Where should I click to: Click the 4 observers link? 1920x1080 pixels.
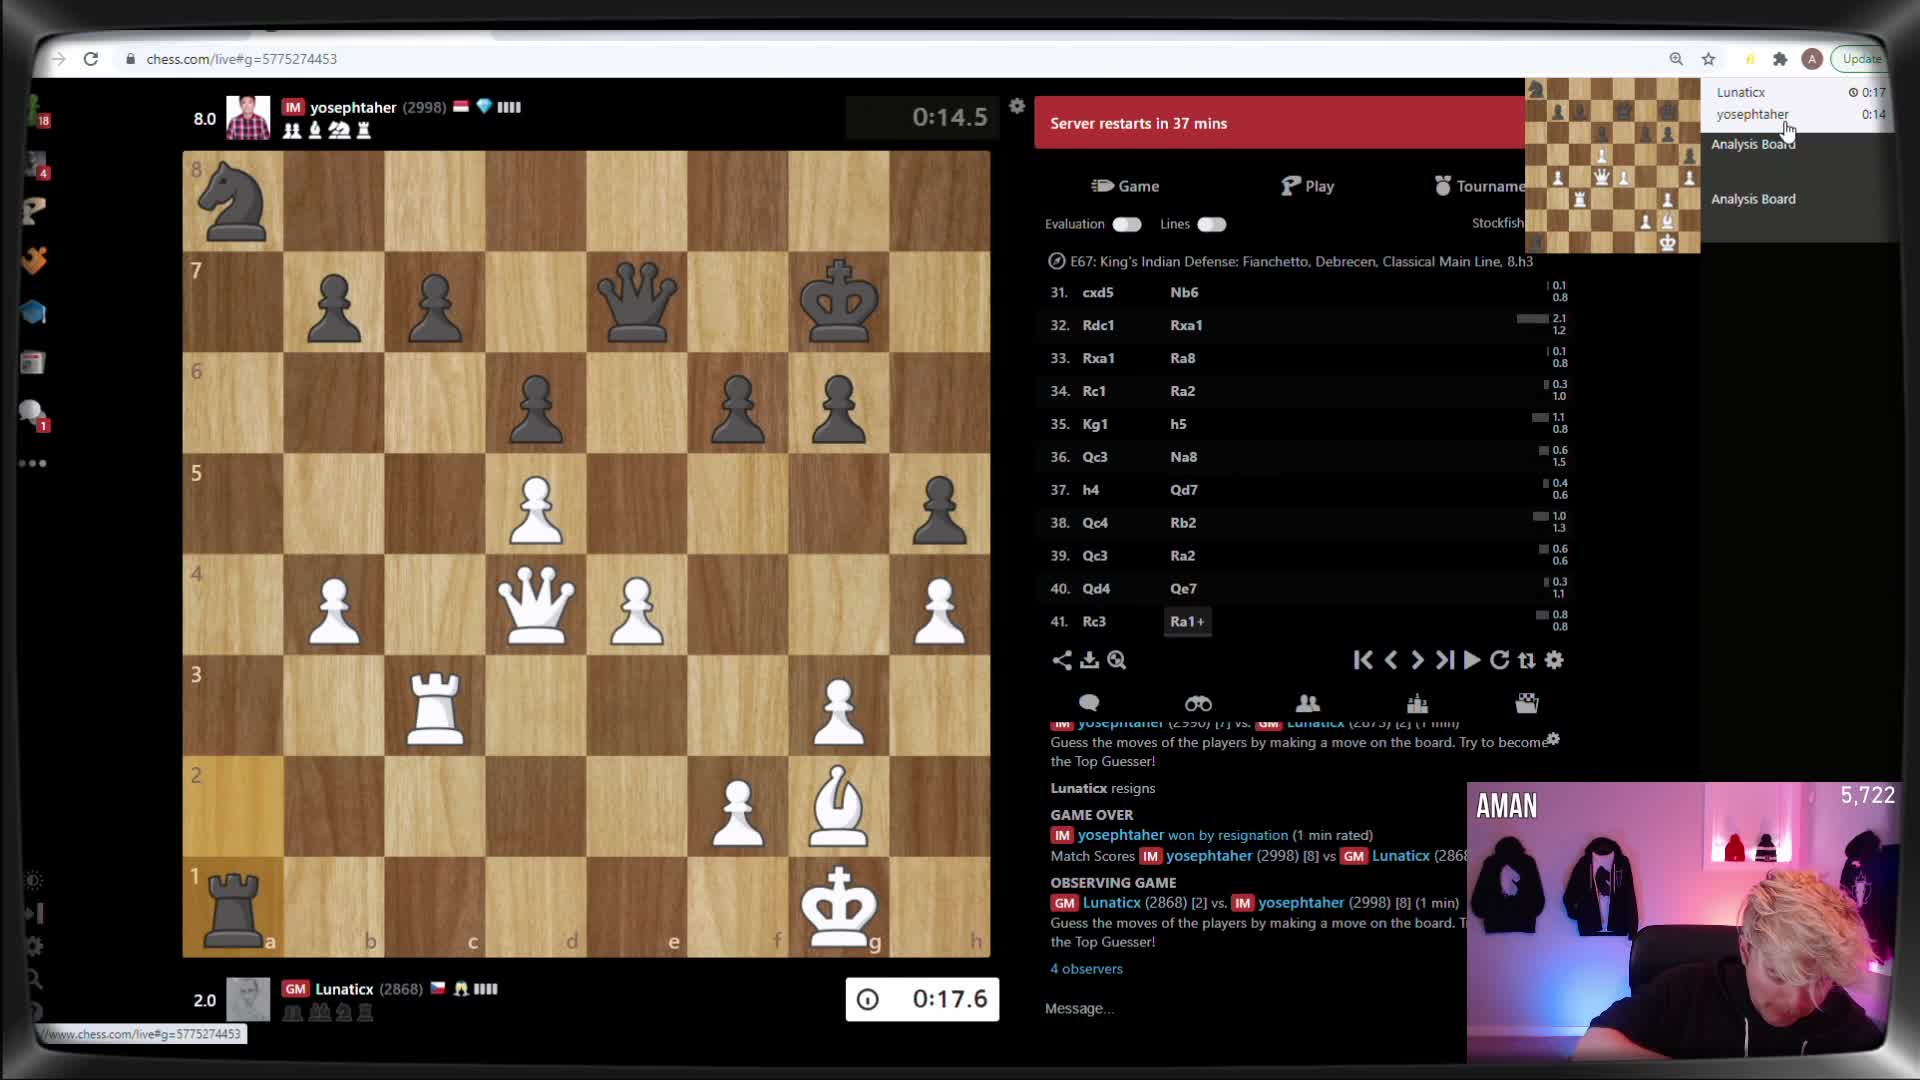point(1086,969)
